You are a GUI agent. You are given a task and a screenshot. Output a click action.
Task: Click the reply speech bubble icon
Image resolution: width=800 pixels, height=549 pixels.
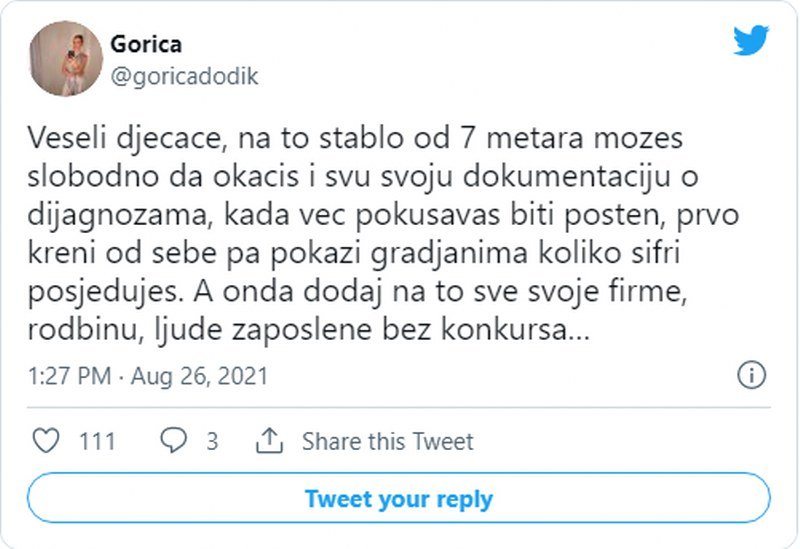(x=175, y=441)
